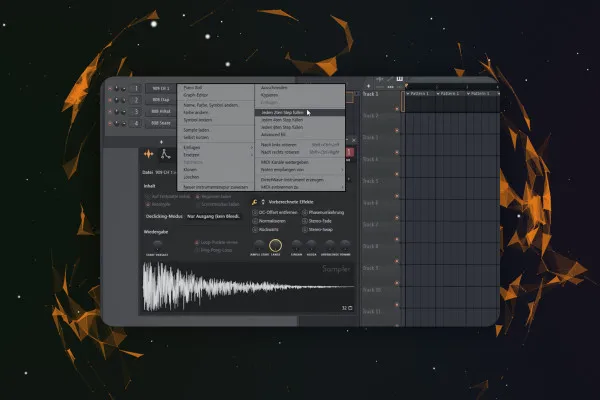Click the pencil tool in playlist toolbar
600x400 pixels.
click(390, 79)
